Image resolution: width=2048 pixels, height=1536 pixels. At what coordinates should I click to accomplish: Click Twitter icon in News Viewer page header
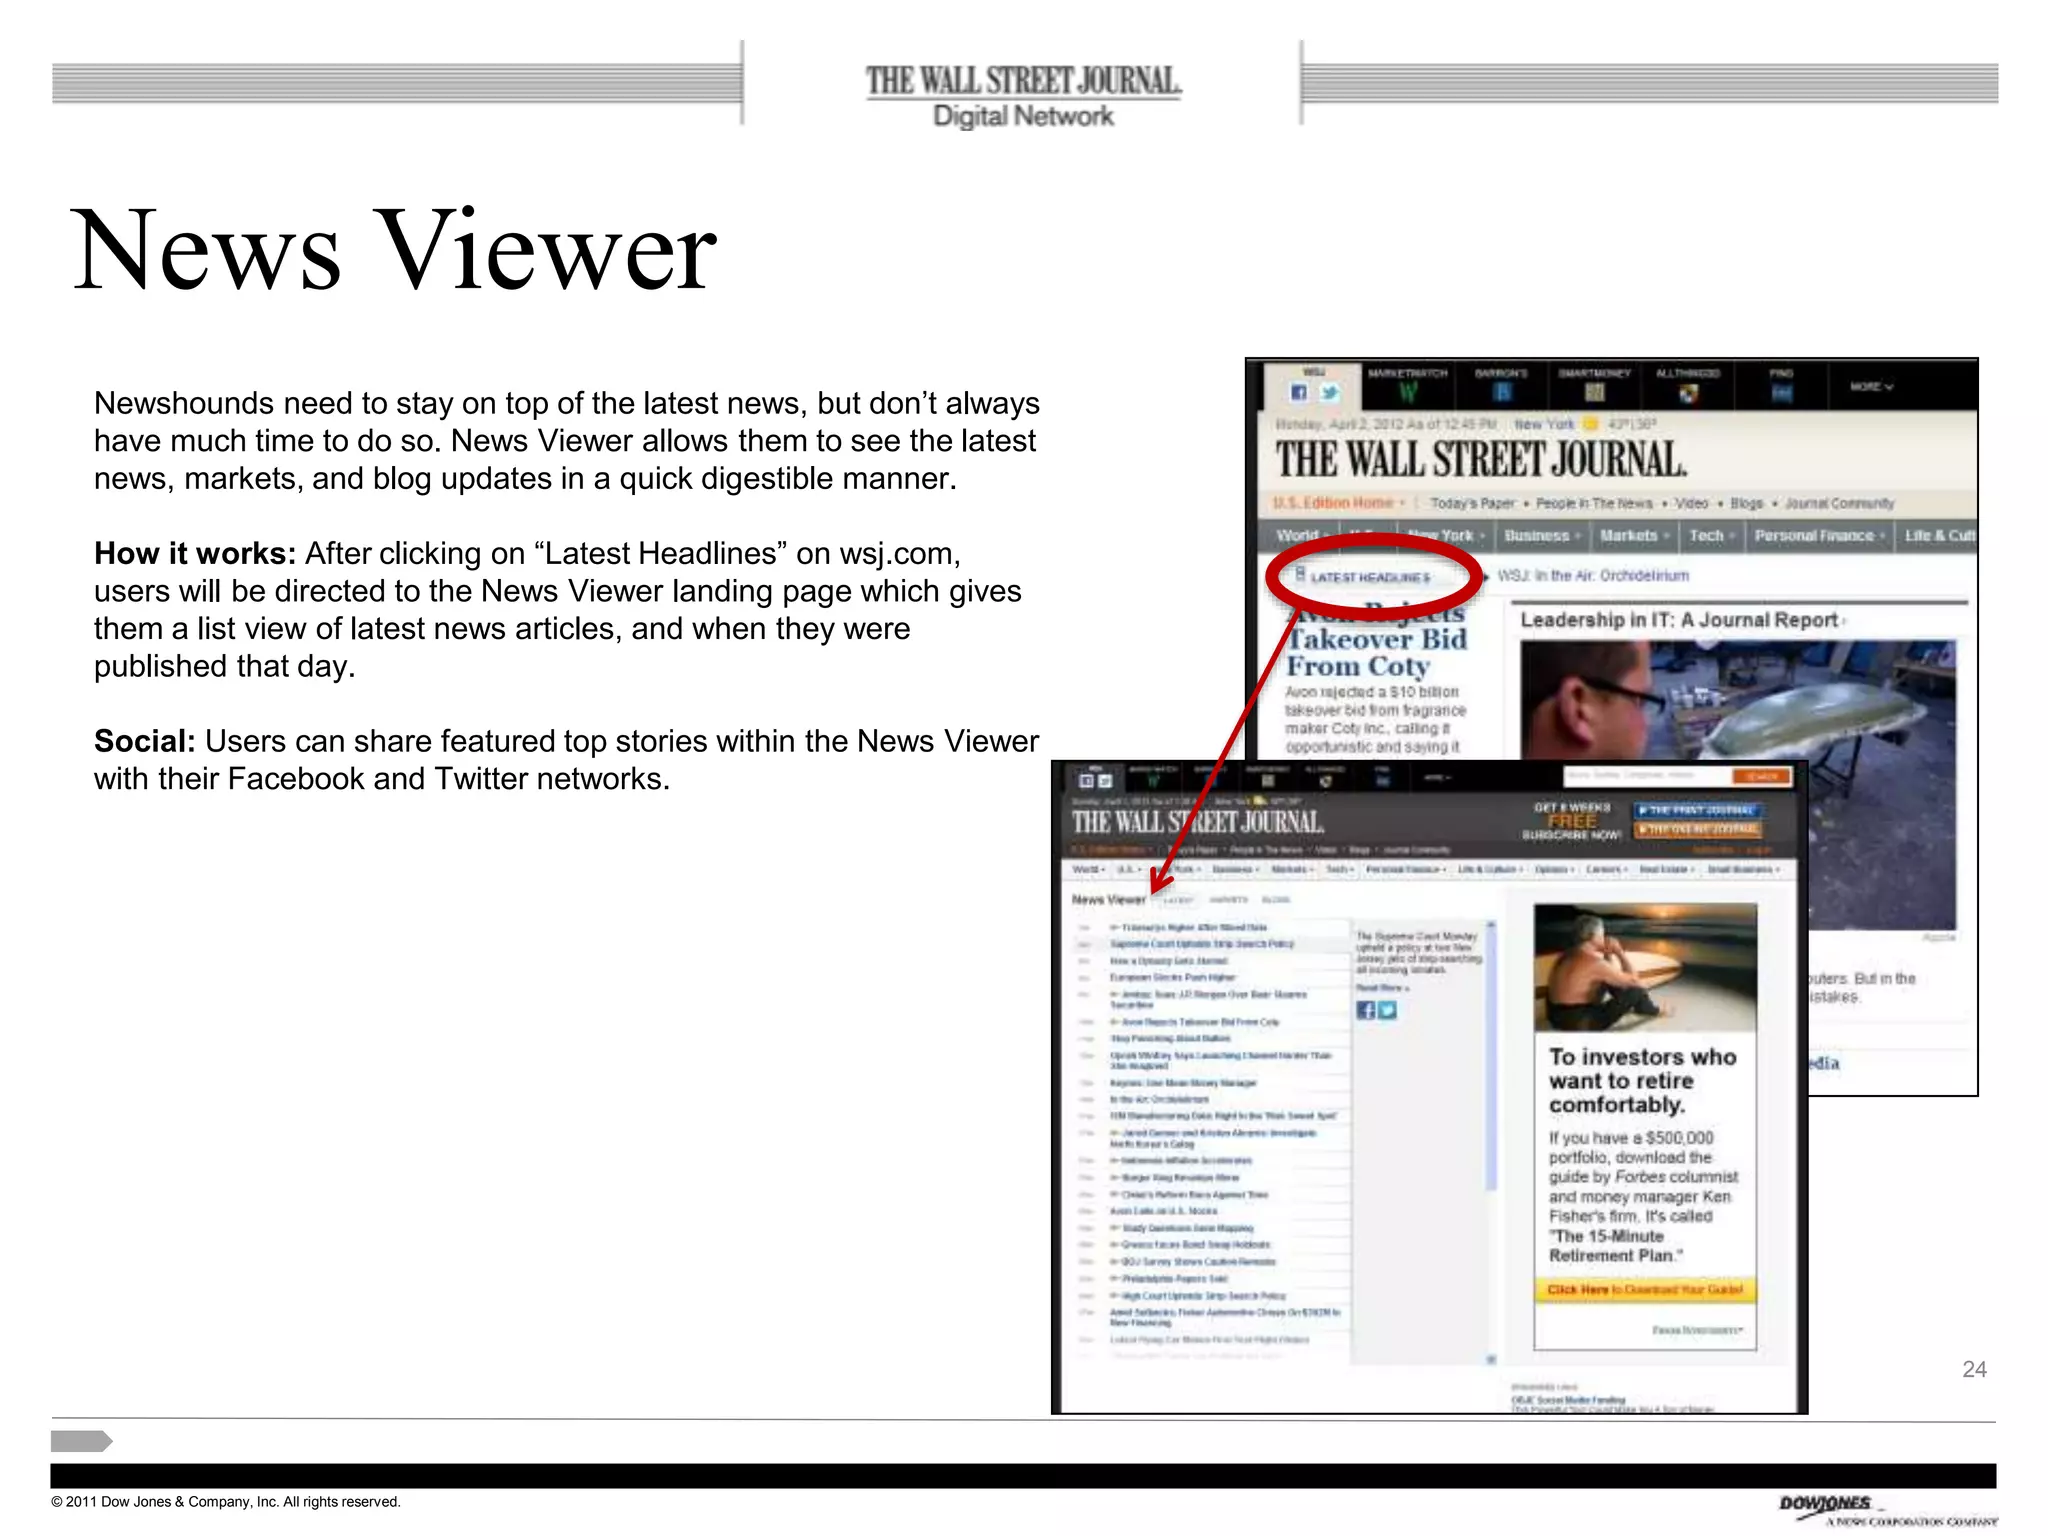coord(1105,781)
